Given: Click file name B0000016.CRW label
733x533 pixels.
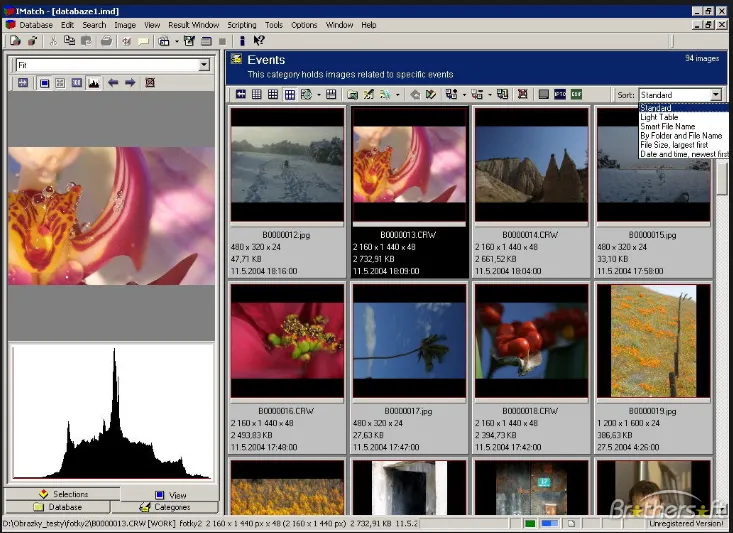Looking at the screenshot, I should tap(286, 411).
